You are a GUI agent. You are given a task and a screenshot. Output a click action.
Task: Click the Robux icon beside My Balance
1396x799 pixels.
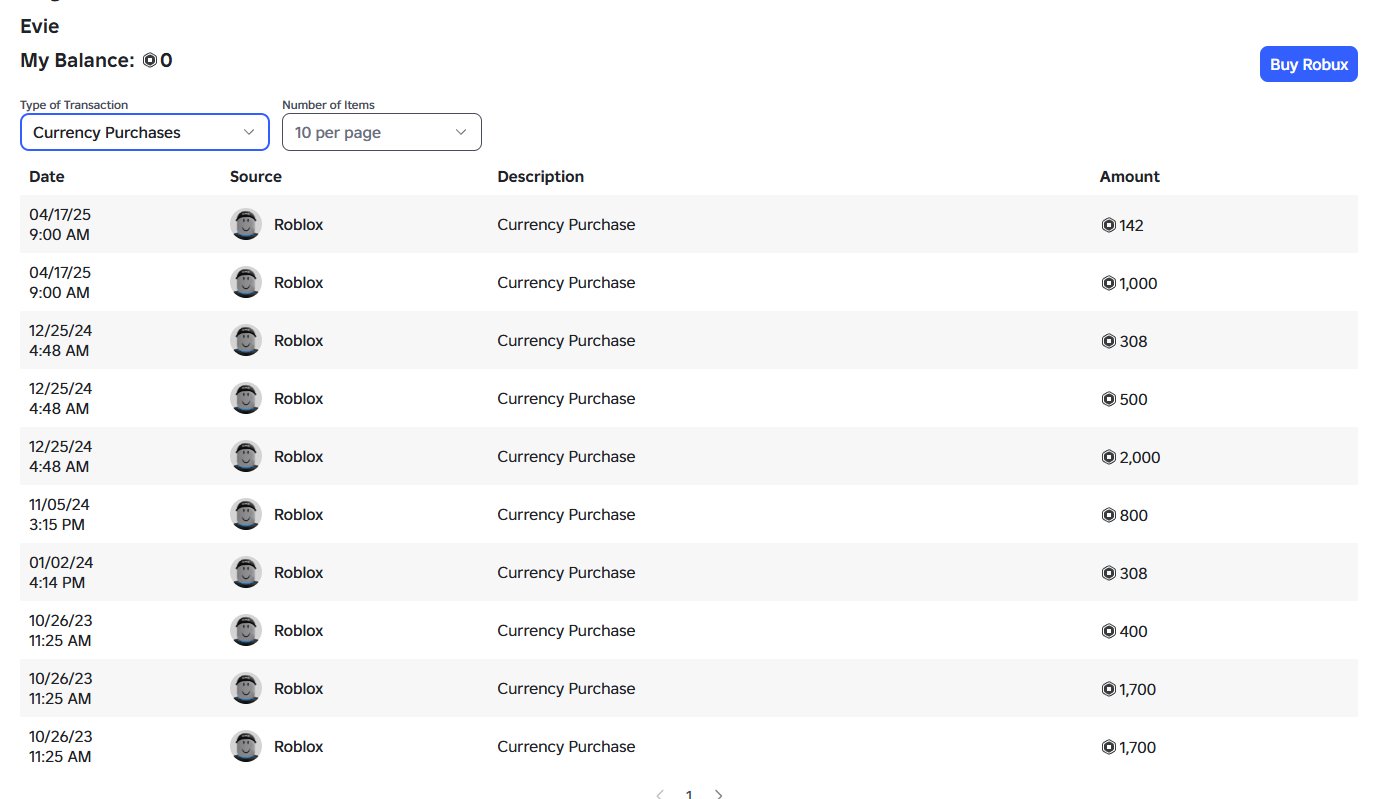[x=149, y=61]
